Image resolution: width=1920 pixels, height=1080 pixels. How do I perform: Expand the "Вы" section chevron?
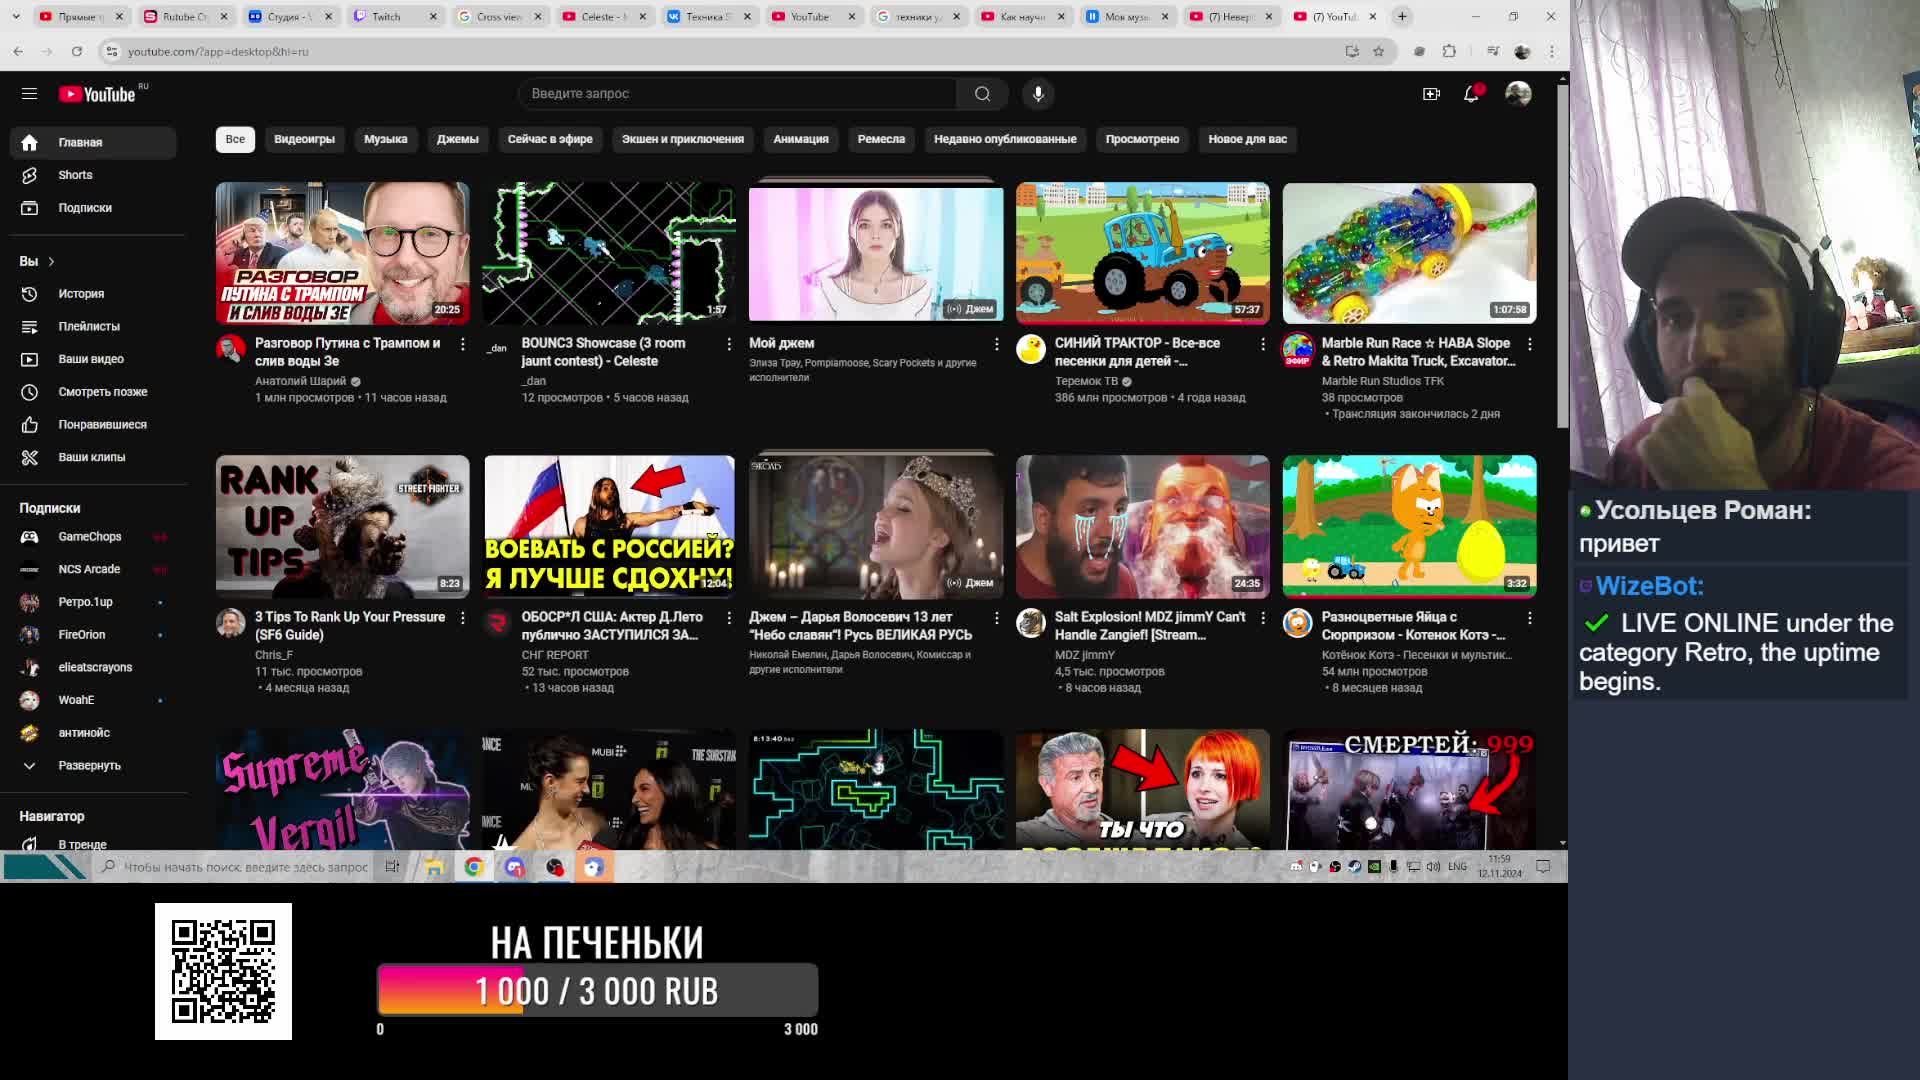click(x=51, y=261)
